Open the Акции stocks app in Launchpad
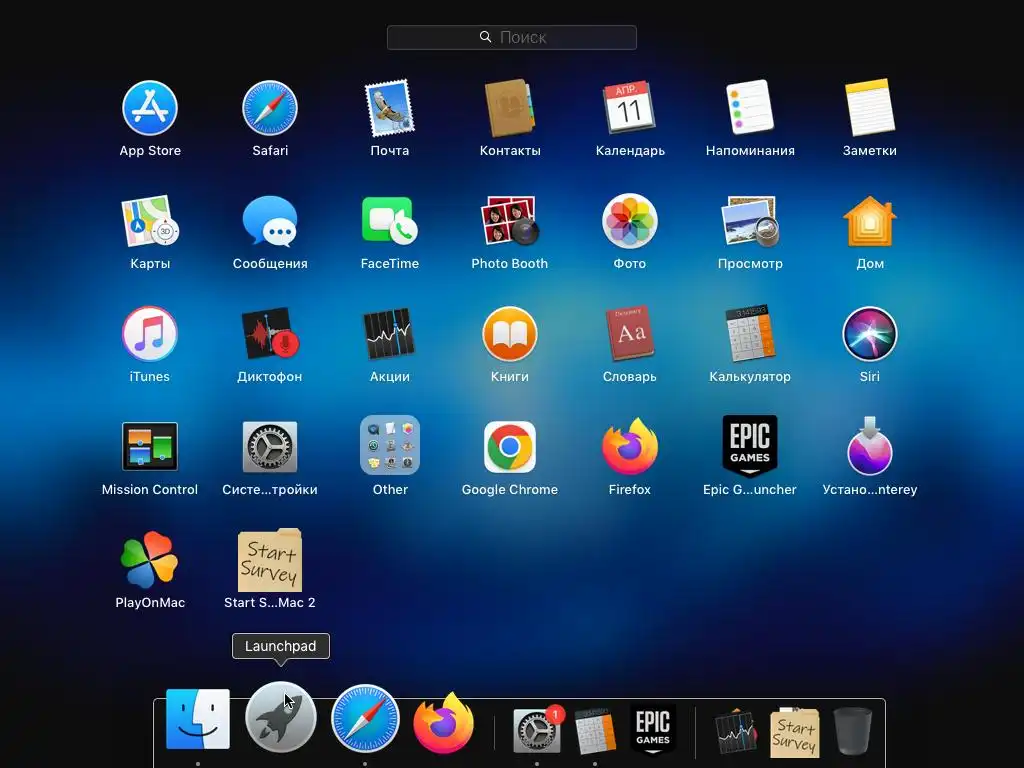 click(x=390, y=334)
